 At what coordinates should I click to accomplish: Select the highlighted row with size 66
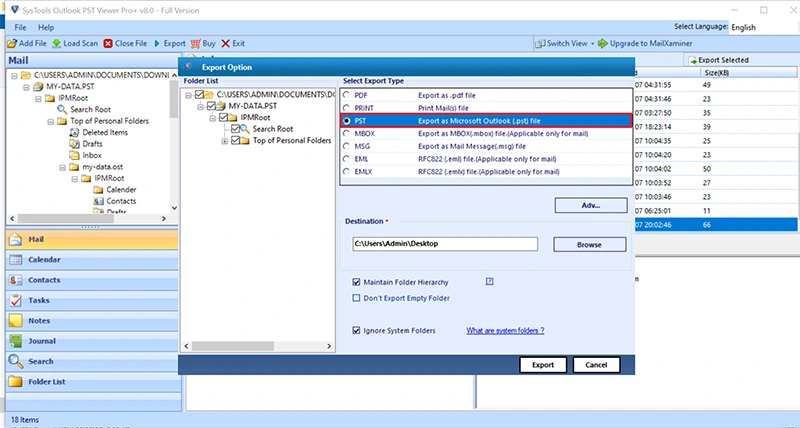tap(716, 224)
